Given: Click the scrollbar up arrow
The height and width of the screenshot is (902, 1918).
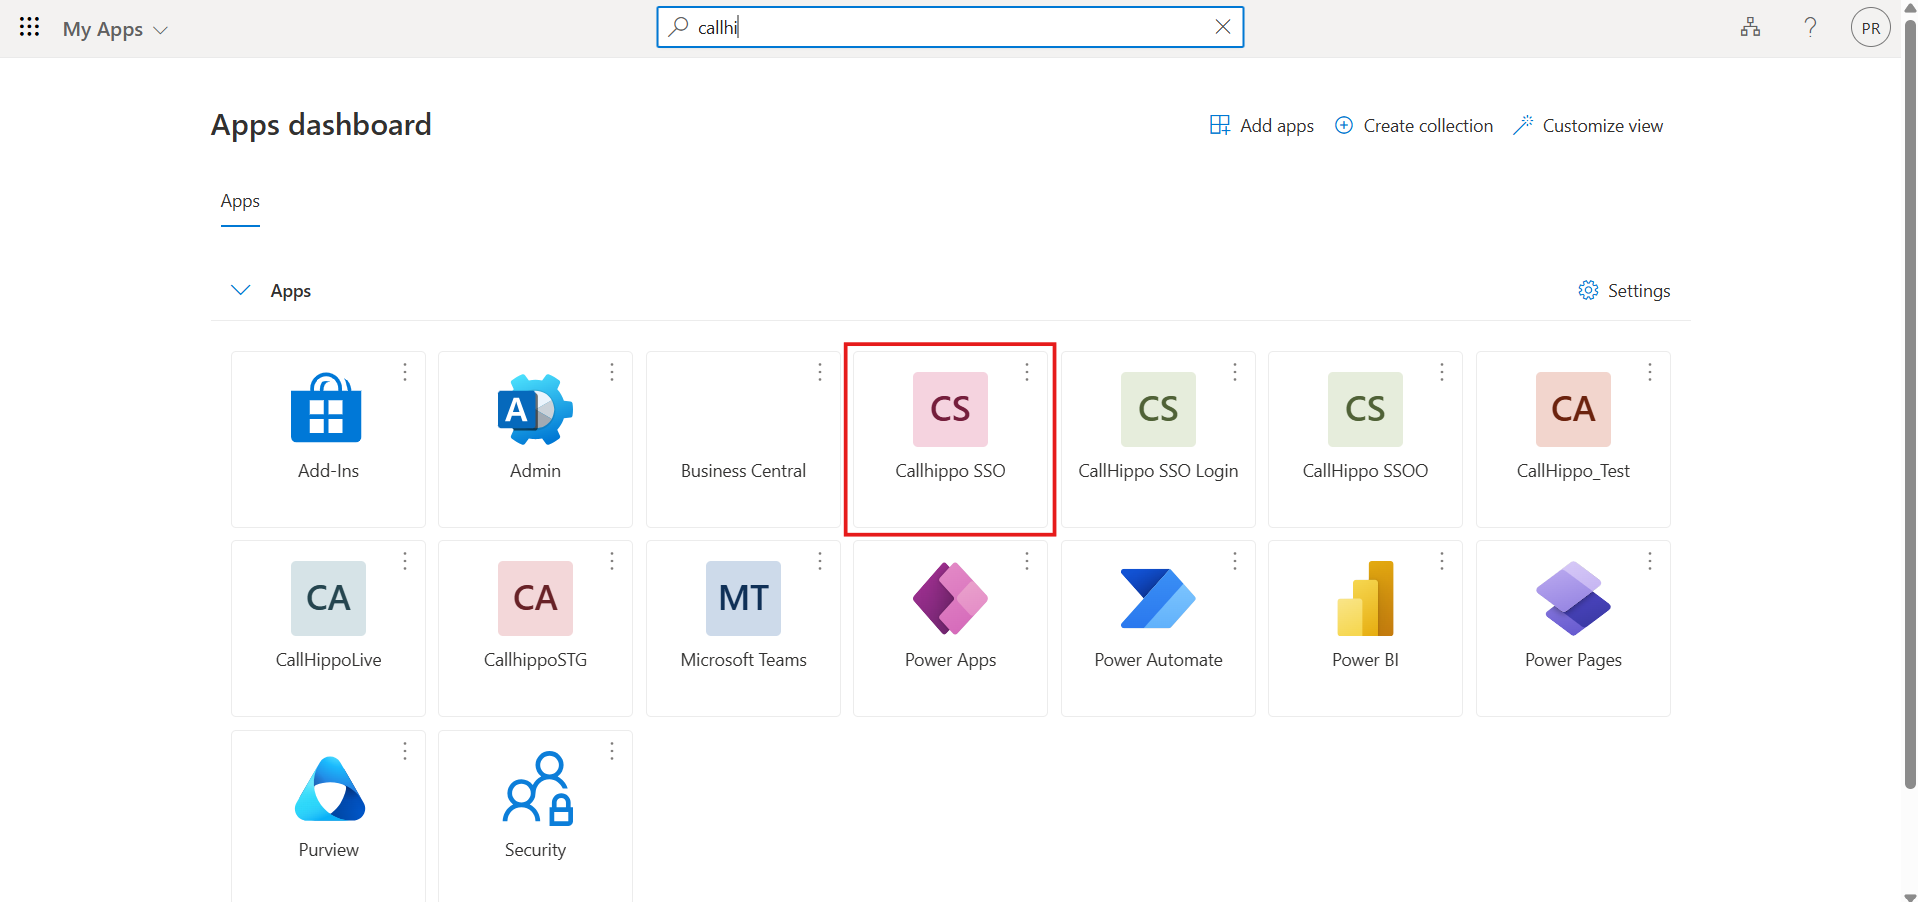Looking at the screenshot, I should click(1910, 7).
